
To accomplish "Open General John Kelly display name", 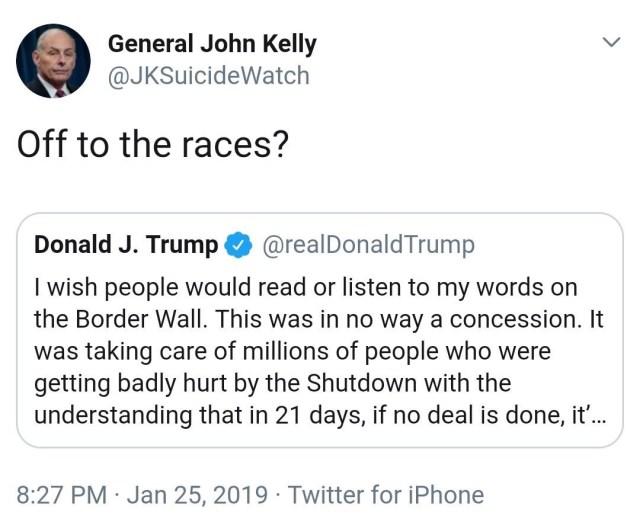I will tap(212, 44).
